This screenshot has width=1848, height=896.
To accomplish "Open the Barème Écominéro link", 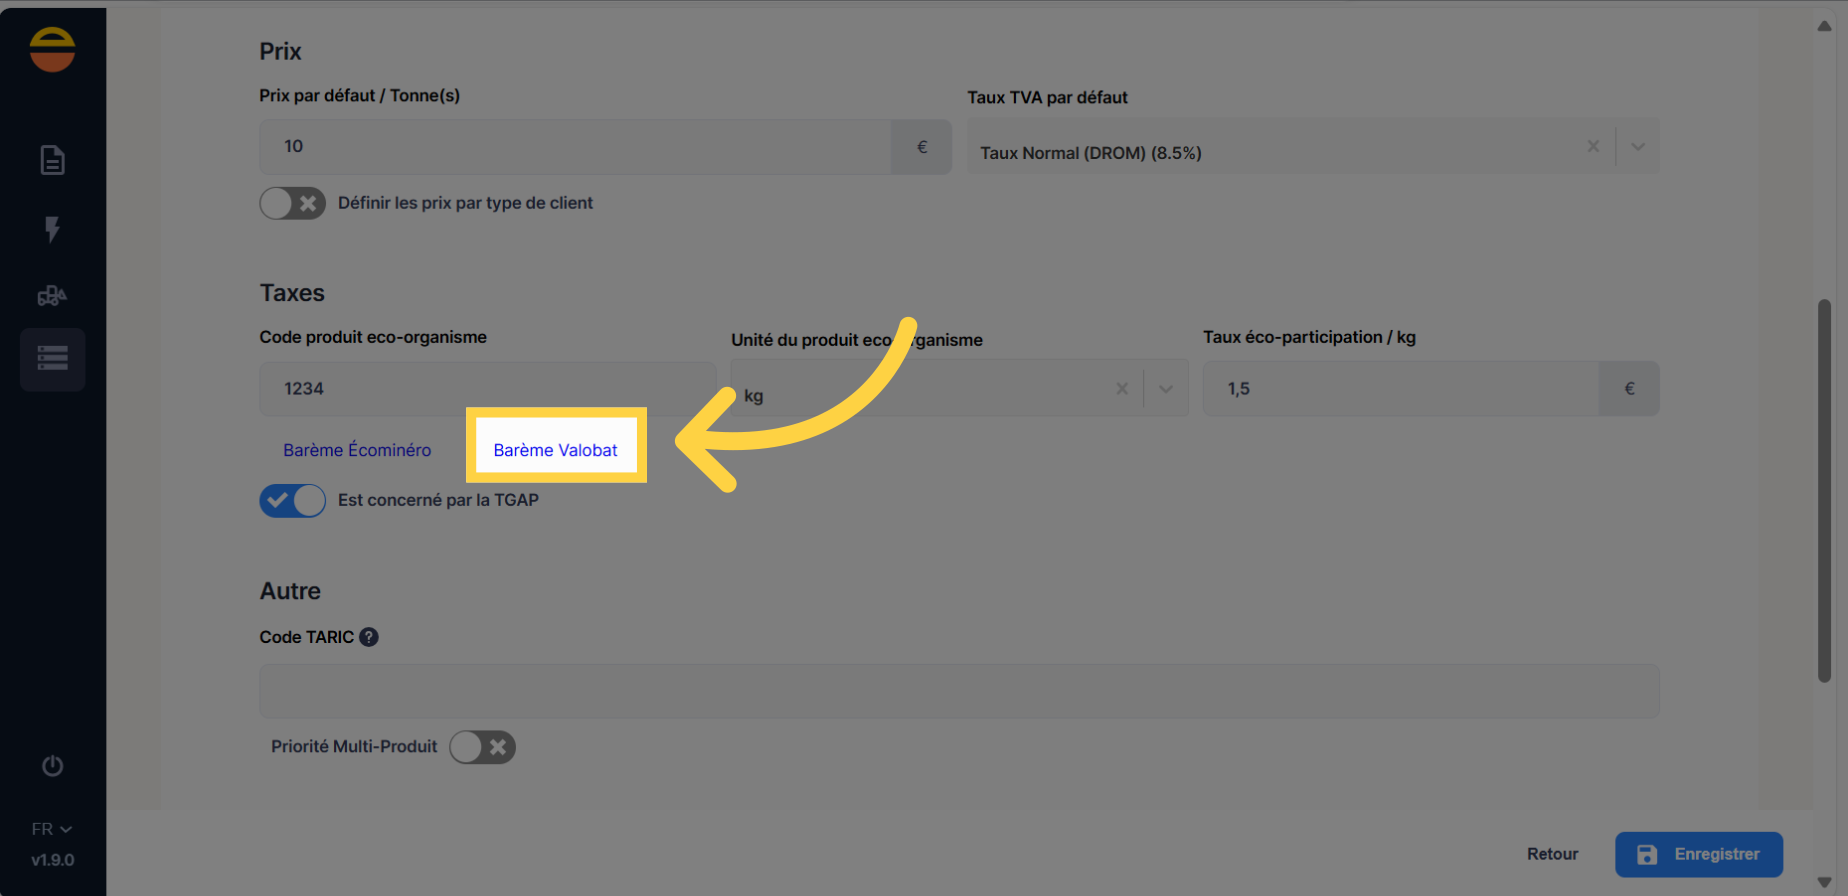I will pyautogui.click(x=357, y=450).
